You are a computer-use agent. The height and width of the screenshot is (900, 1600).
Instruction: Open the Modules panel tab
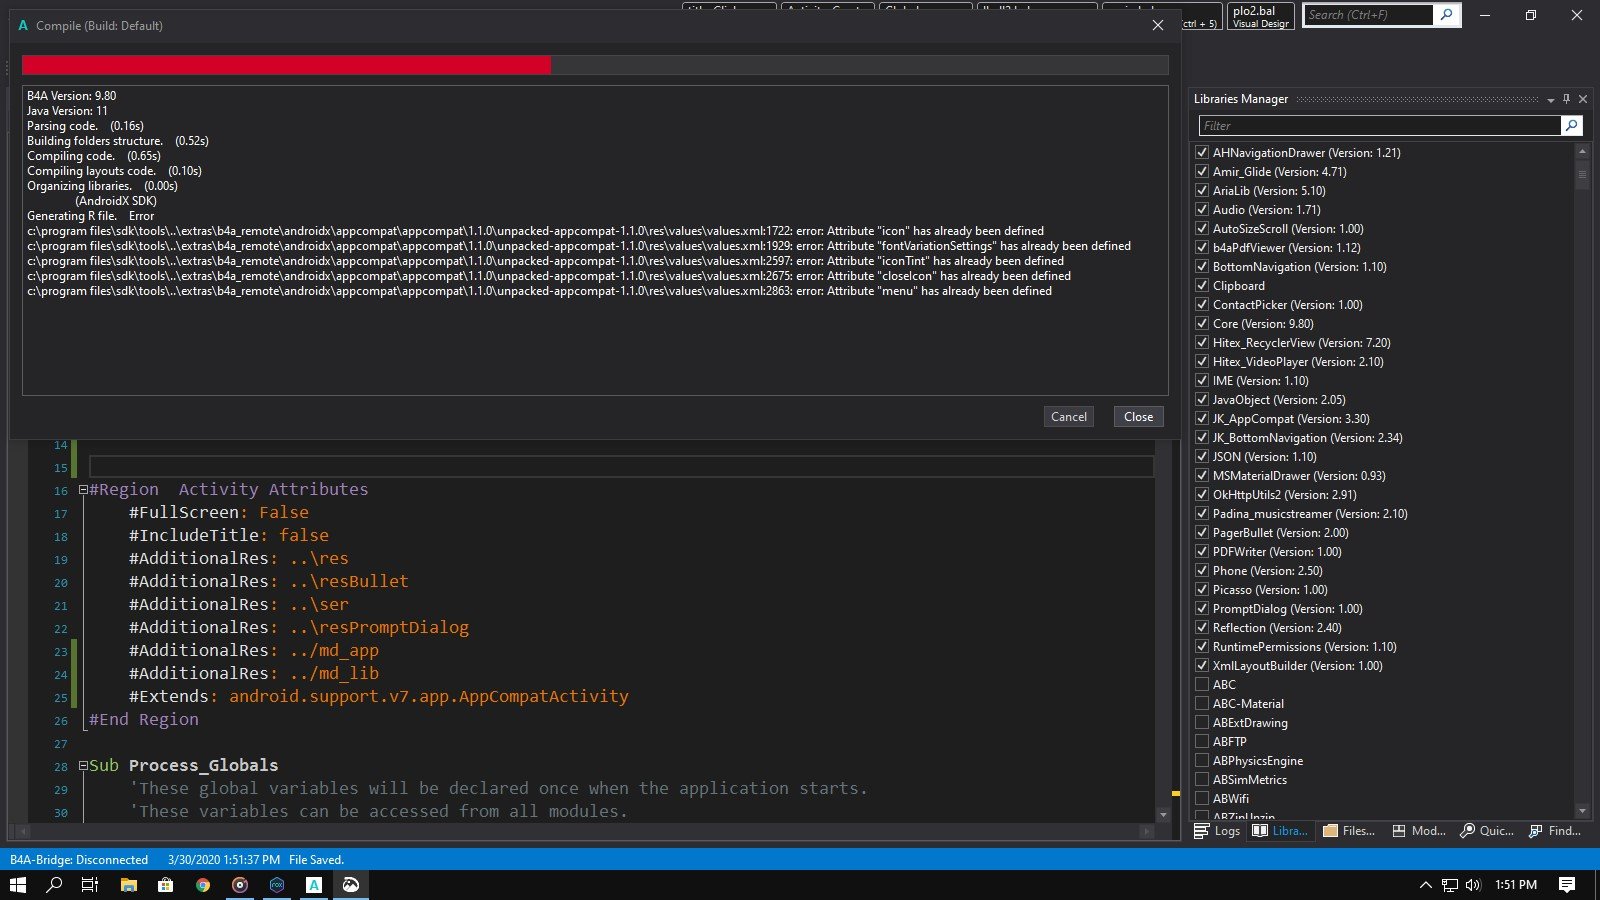1418,831
